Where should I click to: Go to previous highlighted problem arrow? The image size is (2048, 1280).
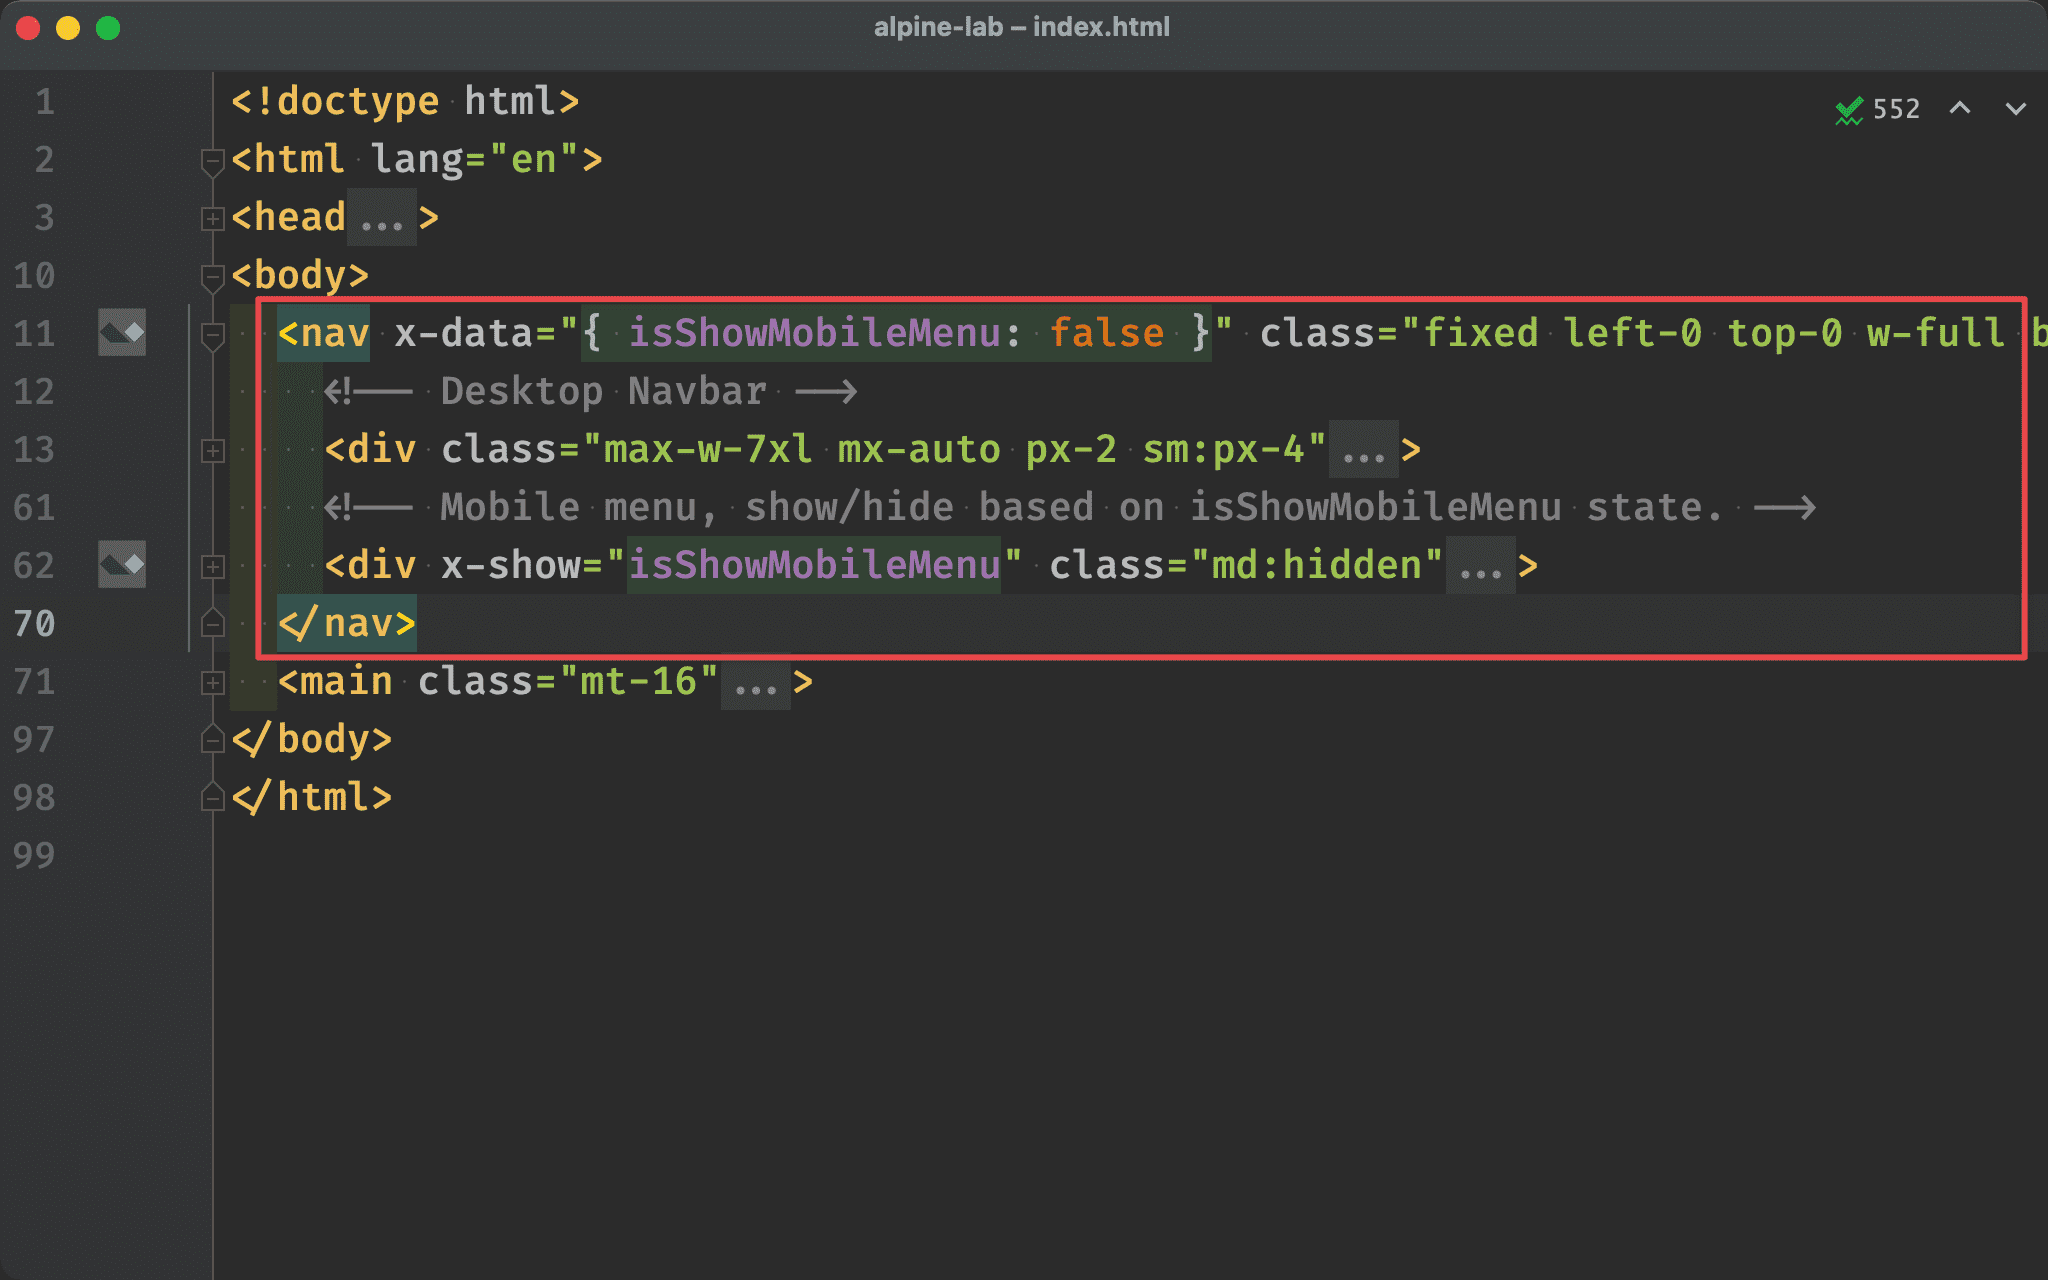pyautogui.click(x=1960, y=108)
